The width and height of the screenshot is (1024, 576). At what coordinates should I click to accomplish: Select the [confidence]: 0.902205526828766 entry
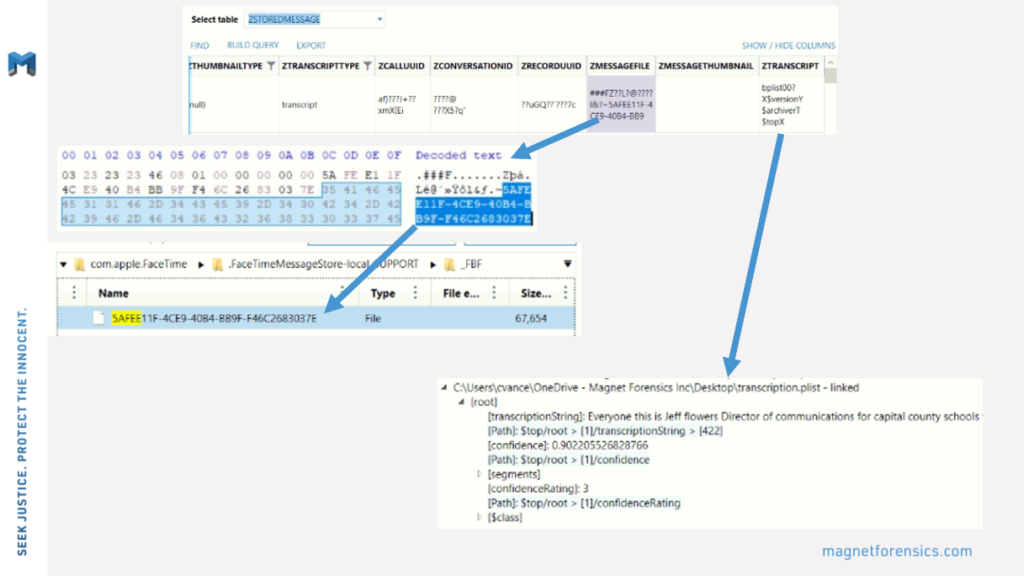click(568, 445)
